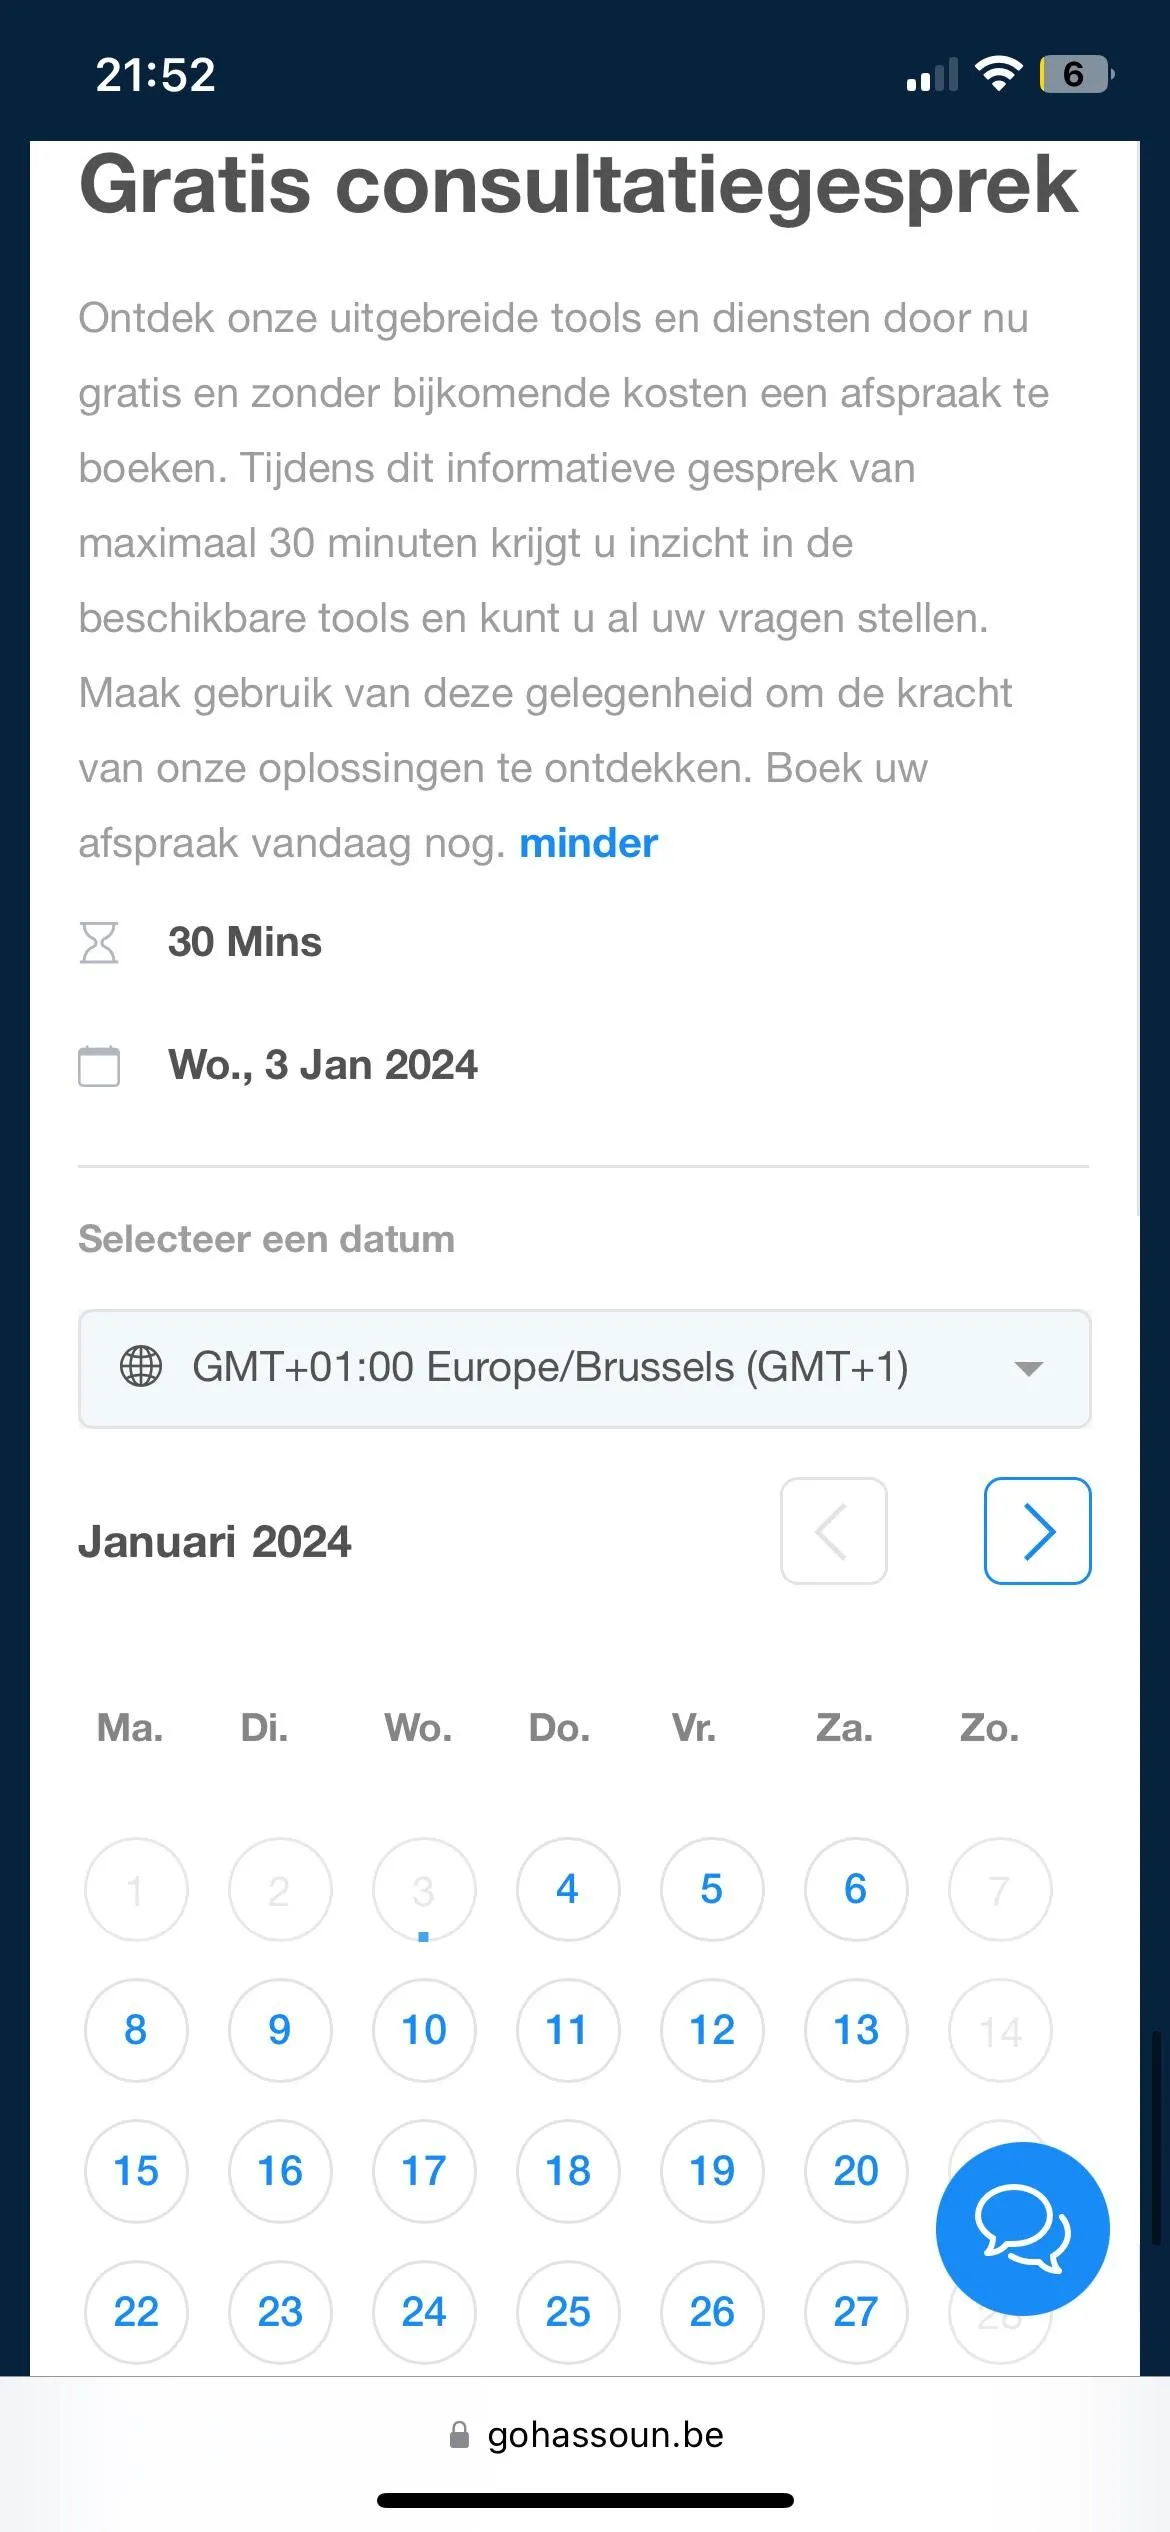Image resolution: width=1170 pixels, height=2532 pixels.
Task: Tap the lock icon in address bar
Action: pos(460,2435)
